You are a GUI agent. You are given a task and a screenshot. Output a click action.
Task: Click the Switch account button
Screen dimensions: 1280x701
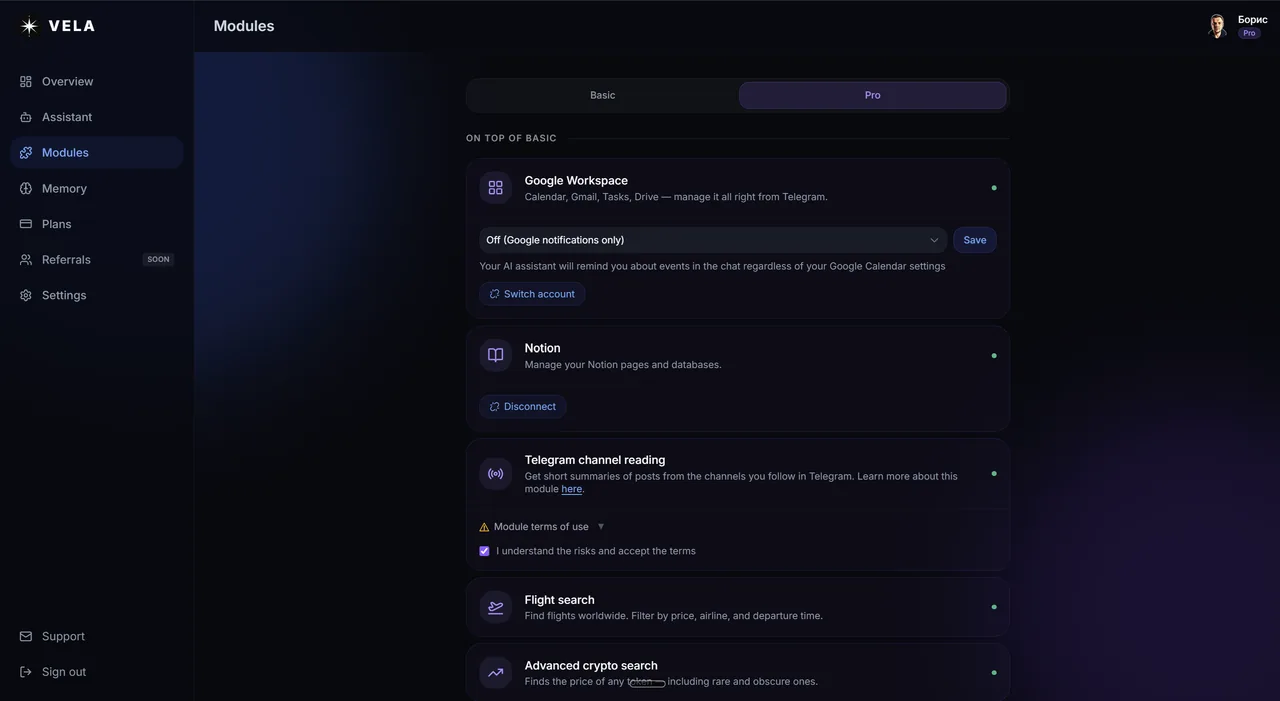point(532,294)
